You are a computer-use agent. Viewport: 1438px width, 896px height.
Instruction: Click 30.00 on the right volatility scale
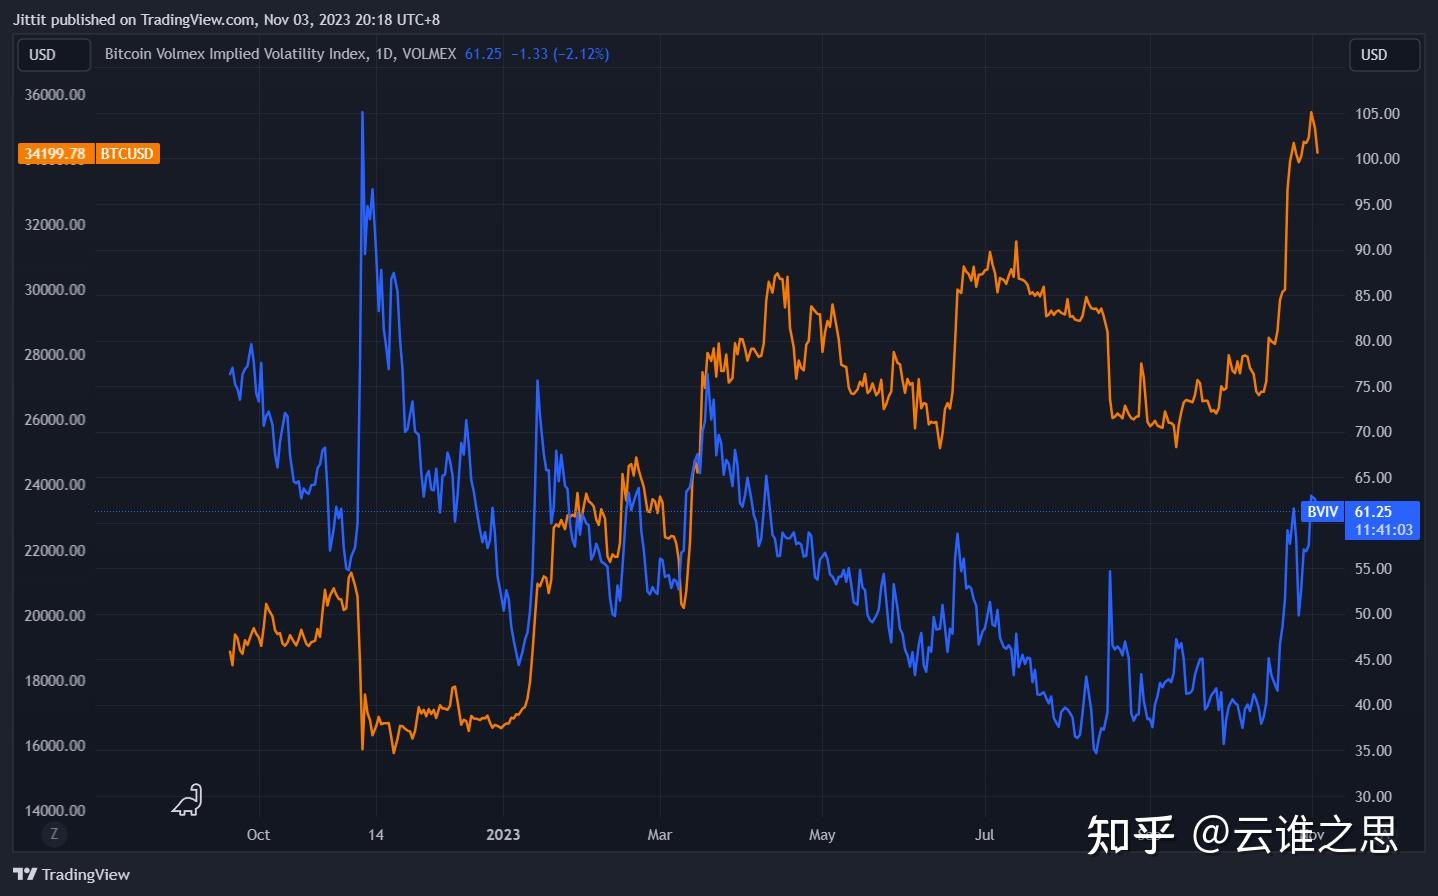coord(1373,796)
